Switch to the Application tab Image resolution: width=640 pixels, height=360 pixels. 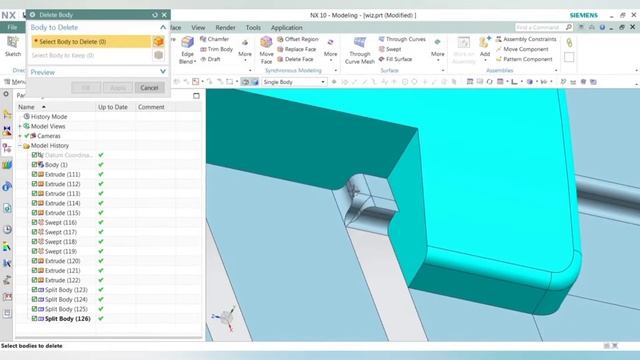[287, 28]
